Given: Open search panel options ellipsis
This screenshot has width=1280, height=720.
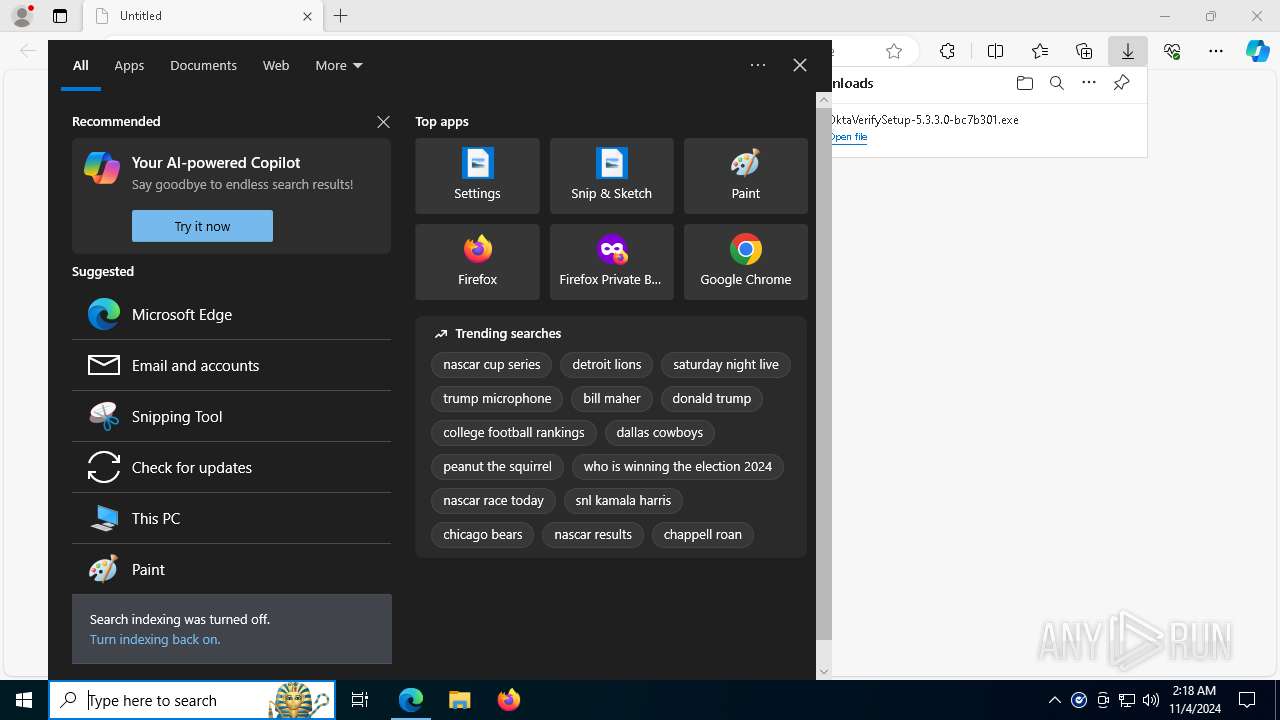Looking at the screenshot, I should [x=757, y=65].
